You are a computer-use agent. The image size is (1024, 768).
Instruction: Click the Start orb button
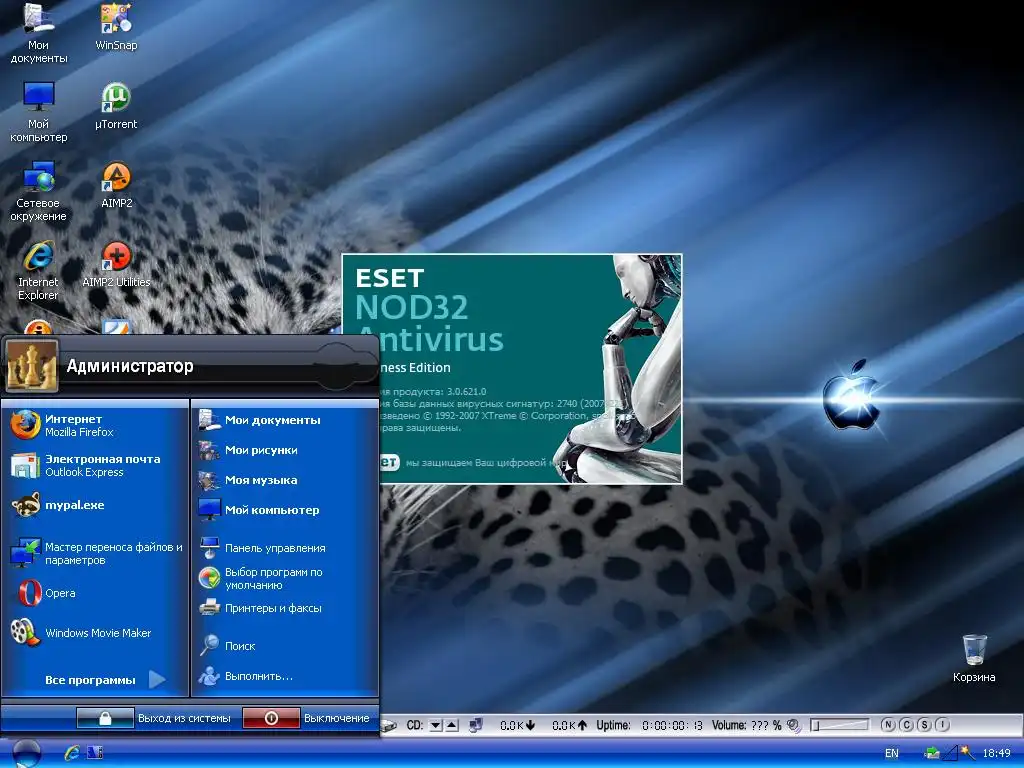click(x=27, y=752)
